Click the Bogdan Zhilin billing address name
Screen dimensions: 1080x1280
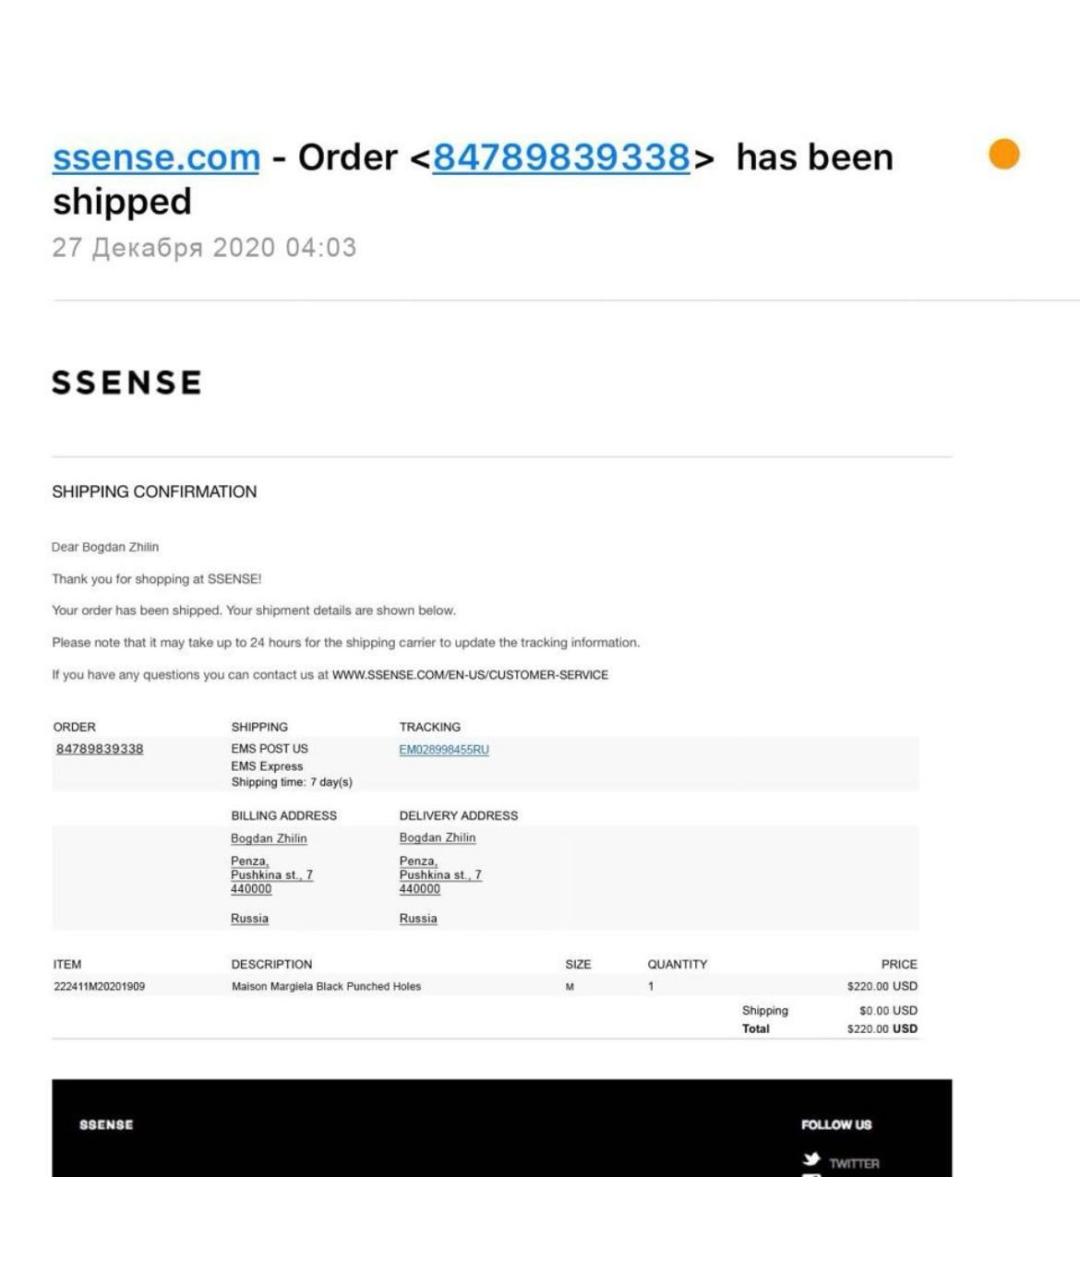pos(269,838)
